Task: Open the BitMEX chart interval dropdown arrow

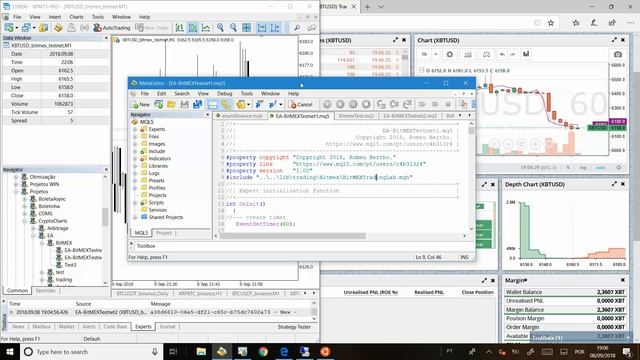Action: [x=436, y=54]
